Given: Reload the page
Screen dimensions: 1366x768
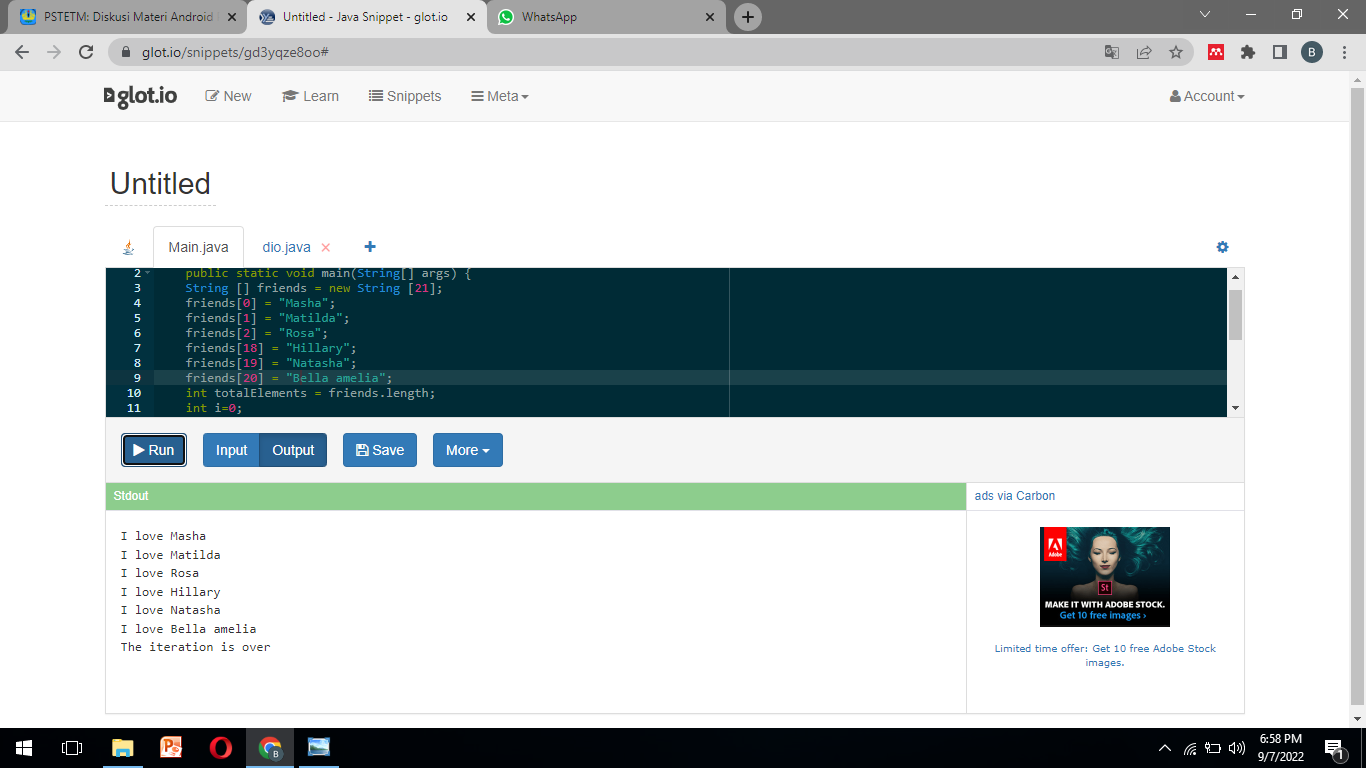Looking at the screenshot, I should point(86,52).
